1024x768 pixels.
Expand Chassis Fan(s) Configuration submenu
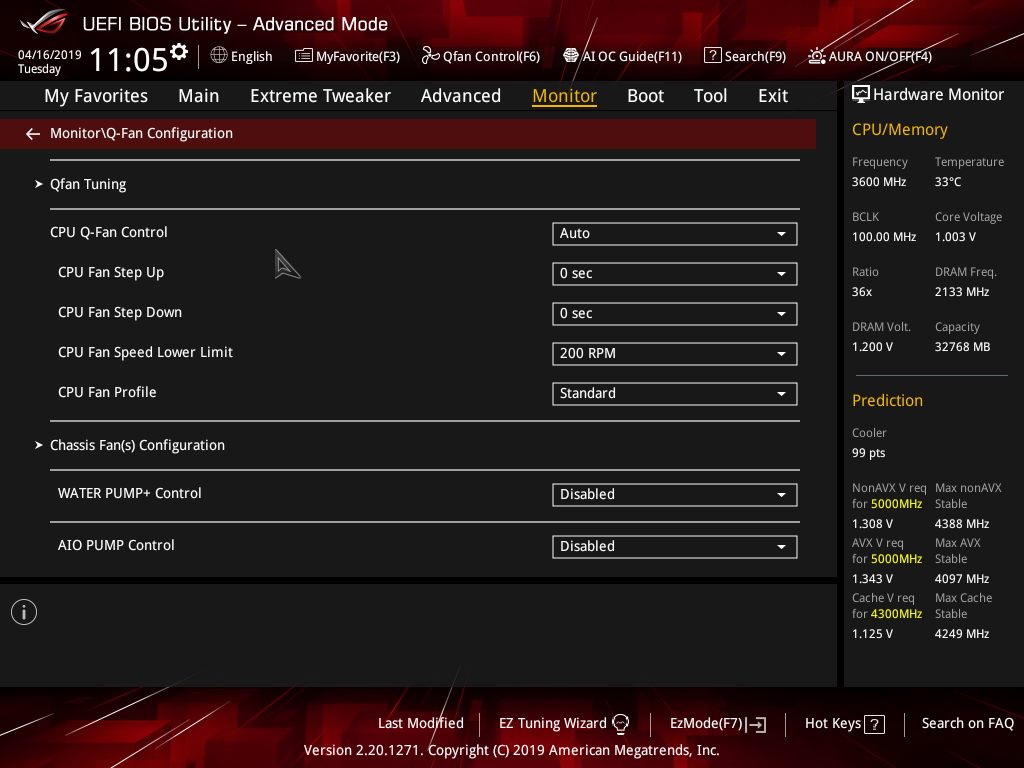(137, 445)
